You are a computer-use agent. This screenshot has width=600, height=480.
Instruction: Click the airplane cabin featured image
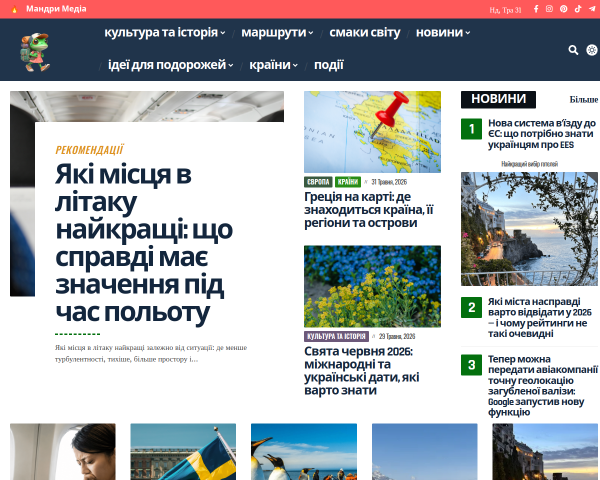[x=147, y=106]
